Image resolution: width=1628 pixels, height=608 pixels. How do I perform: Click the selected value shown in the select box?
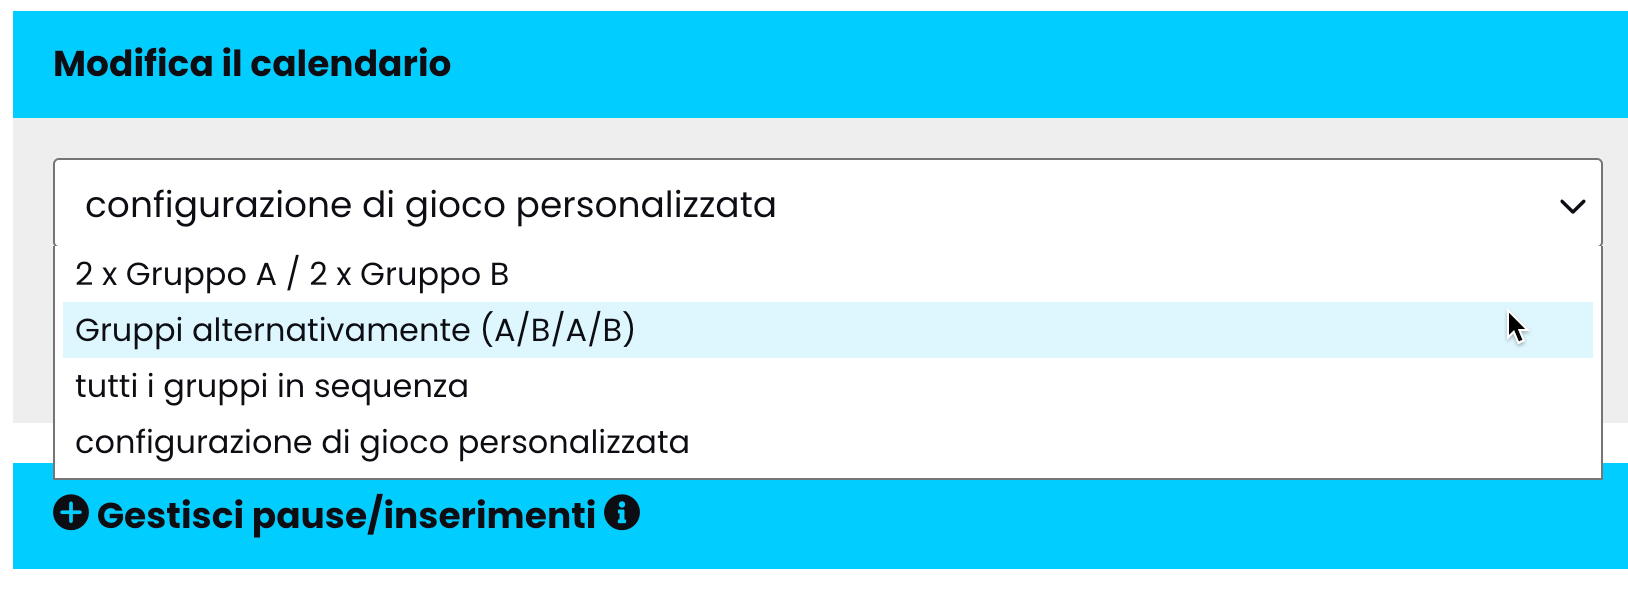click(x=430, y=204)
